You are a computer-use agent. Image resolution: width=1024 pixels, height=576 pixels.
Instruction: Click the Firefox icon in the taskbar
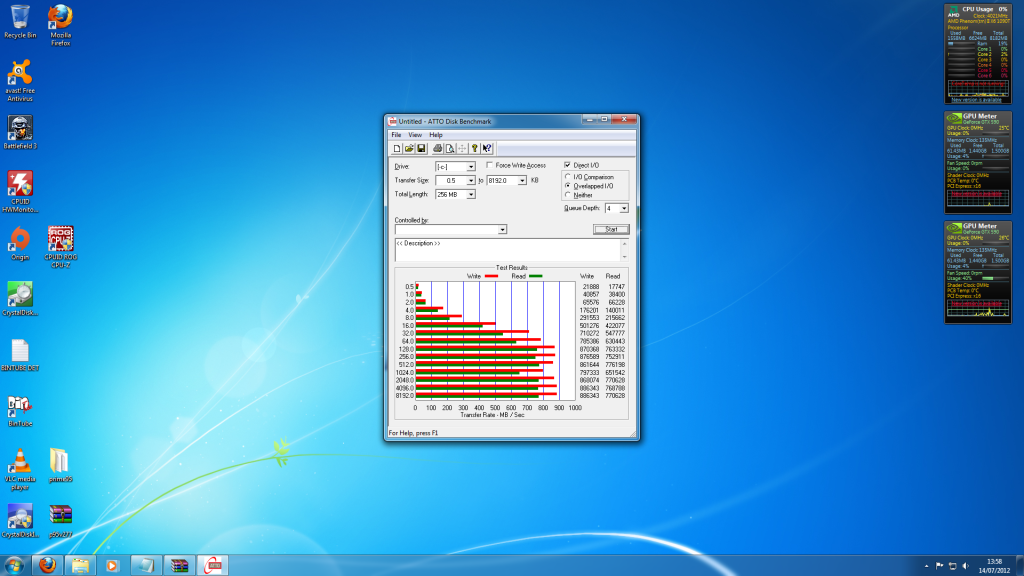tap(46, 565)
